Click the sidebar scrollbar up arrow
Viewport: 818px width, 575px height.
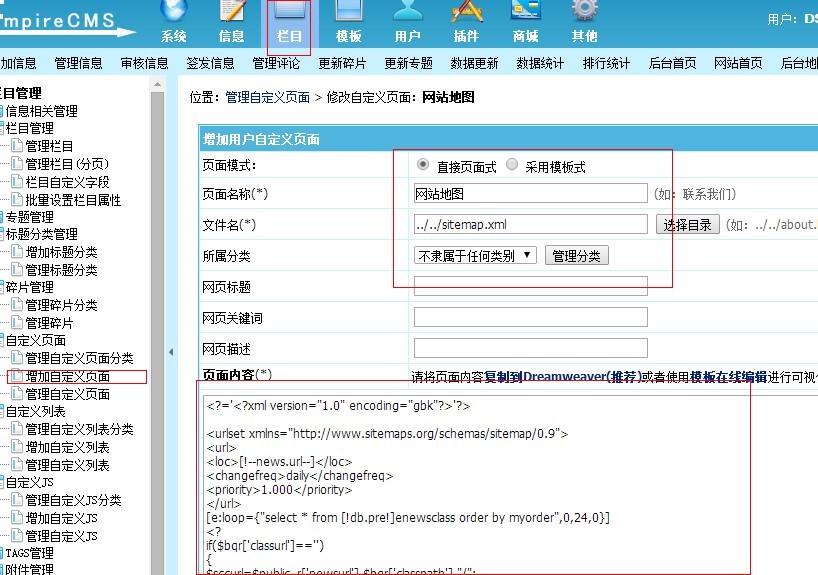(158, 84)
